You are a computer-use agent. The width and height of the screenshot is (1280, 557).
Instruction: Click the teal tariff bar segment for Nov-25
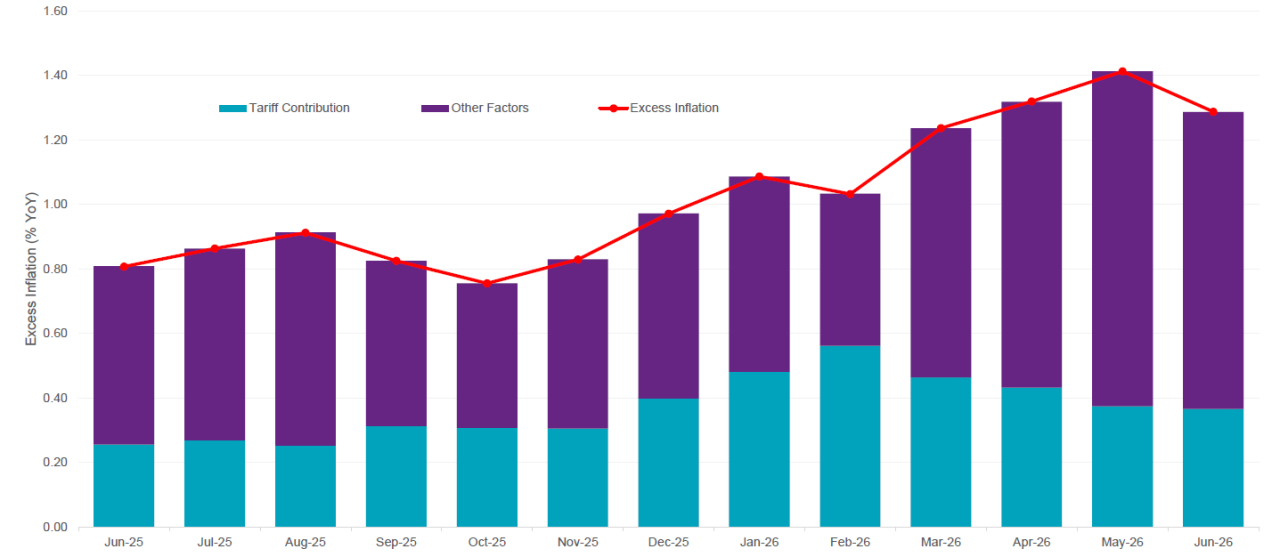577,477
